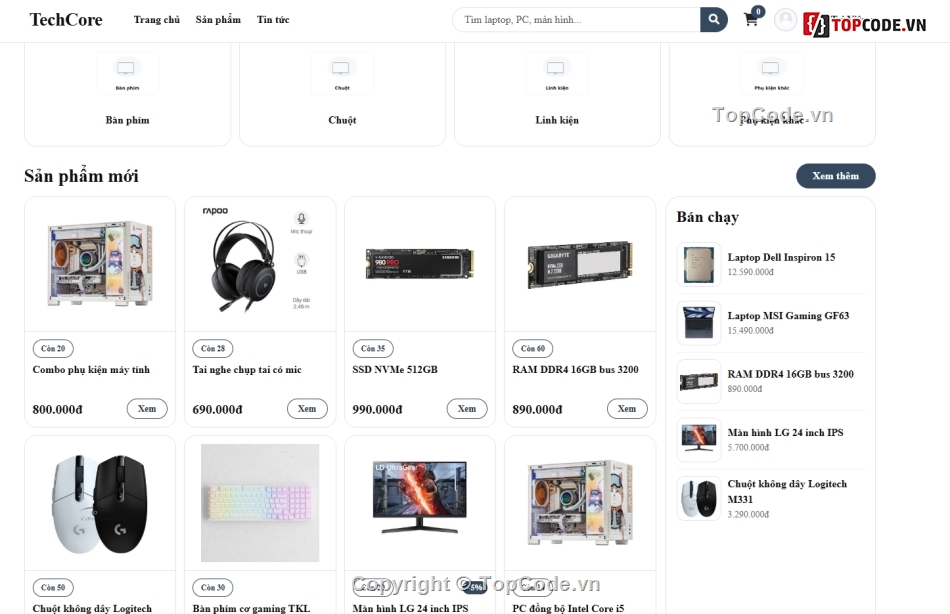950x614 pixels.
Task: Open the Laptop Dell Inspiron 15 bestseller link
Action: click(781, 257)
